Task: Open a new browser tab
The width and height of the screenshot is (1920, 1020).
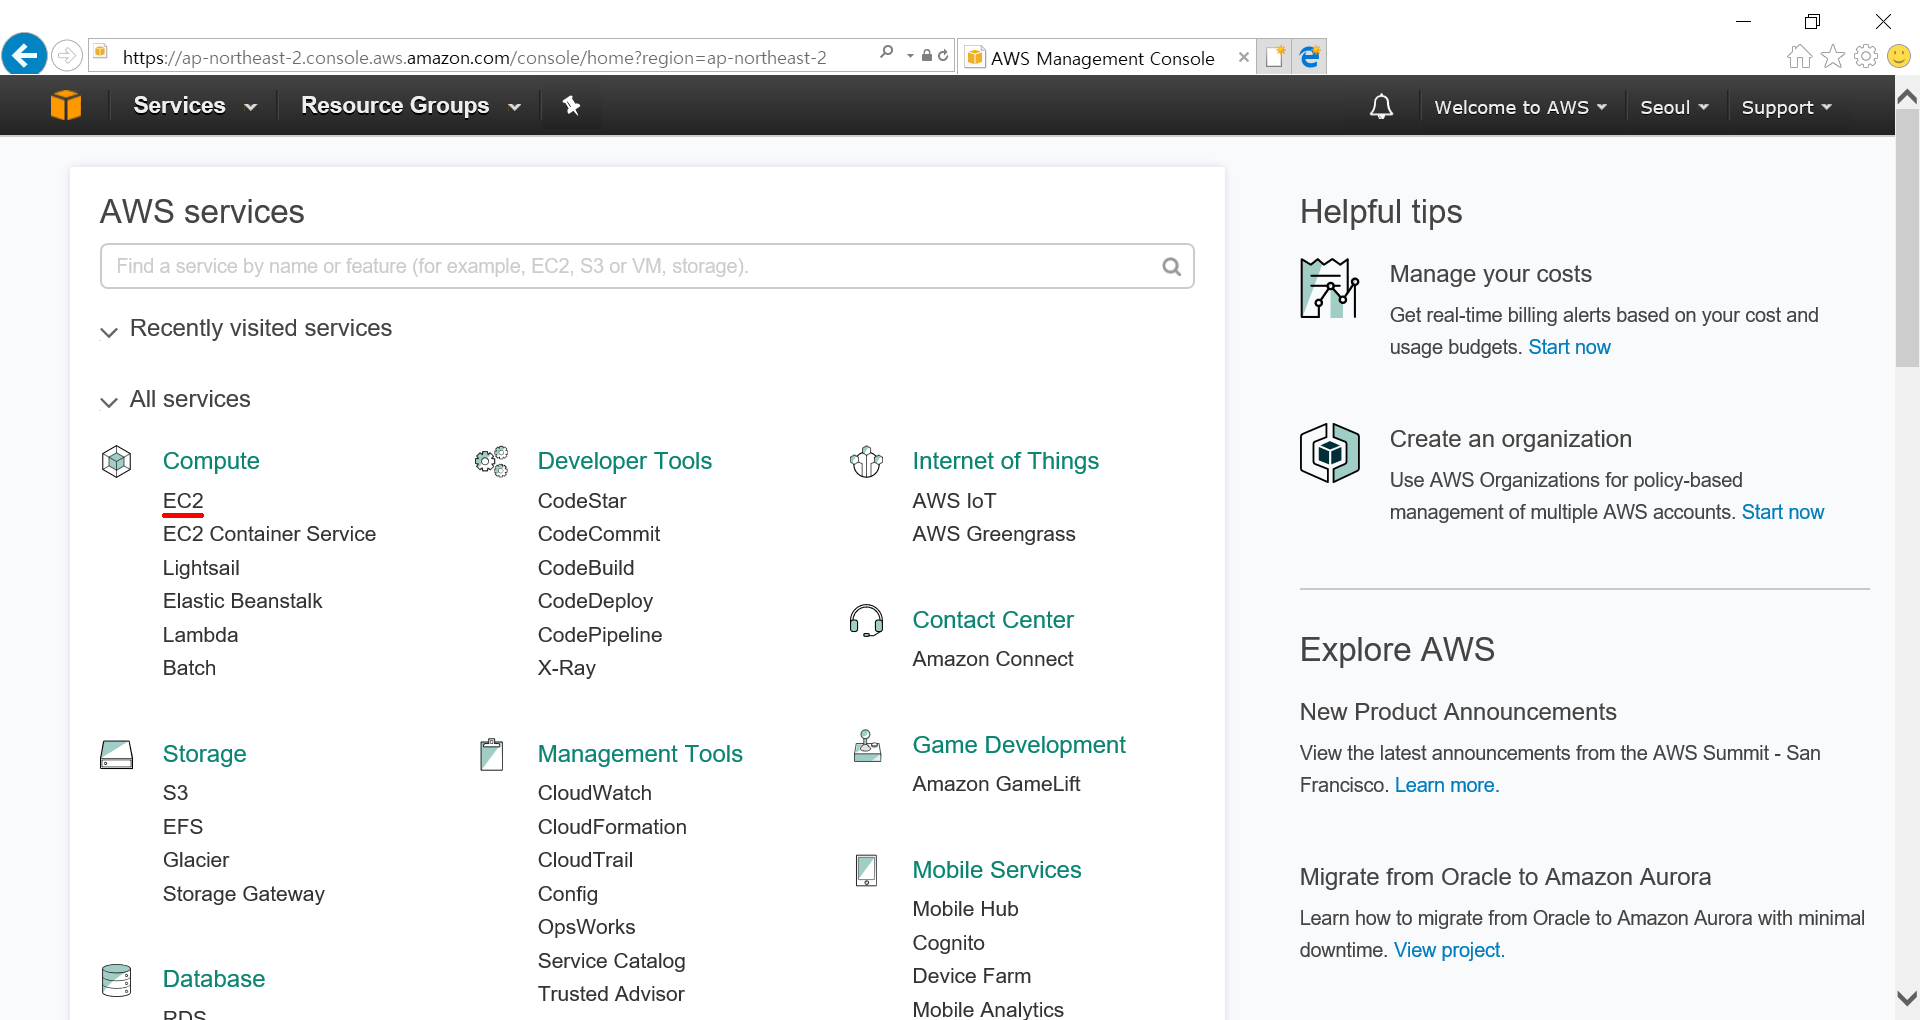Action: (x=1274, y=57)
